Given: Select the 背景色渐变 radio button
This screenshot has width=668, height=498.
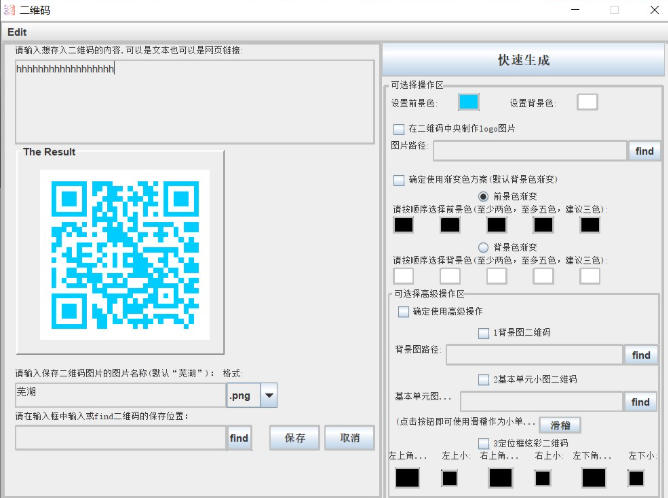Looking at the screenshot, I should (x=484, y=246).
